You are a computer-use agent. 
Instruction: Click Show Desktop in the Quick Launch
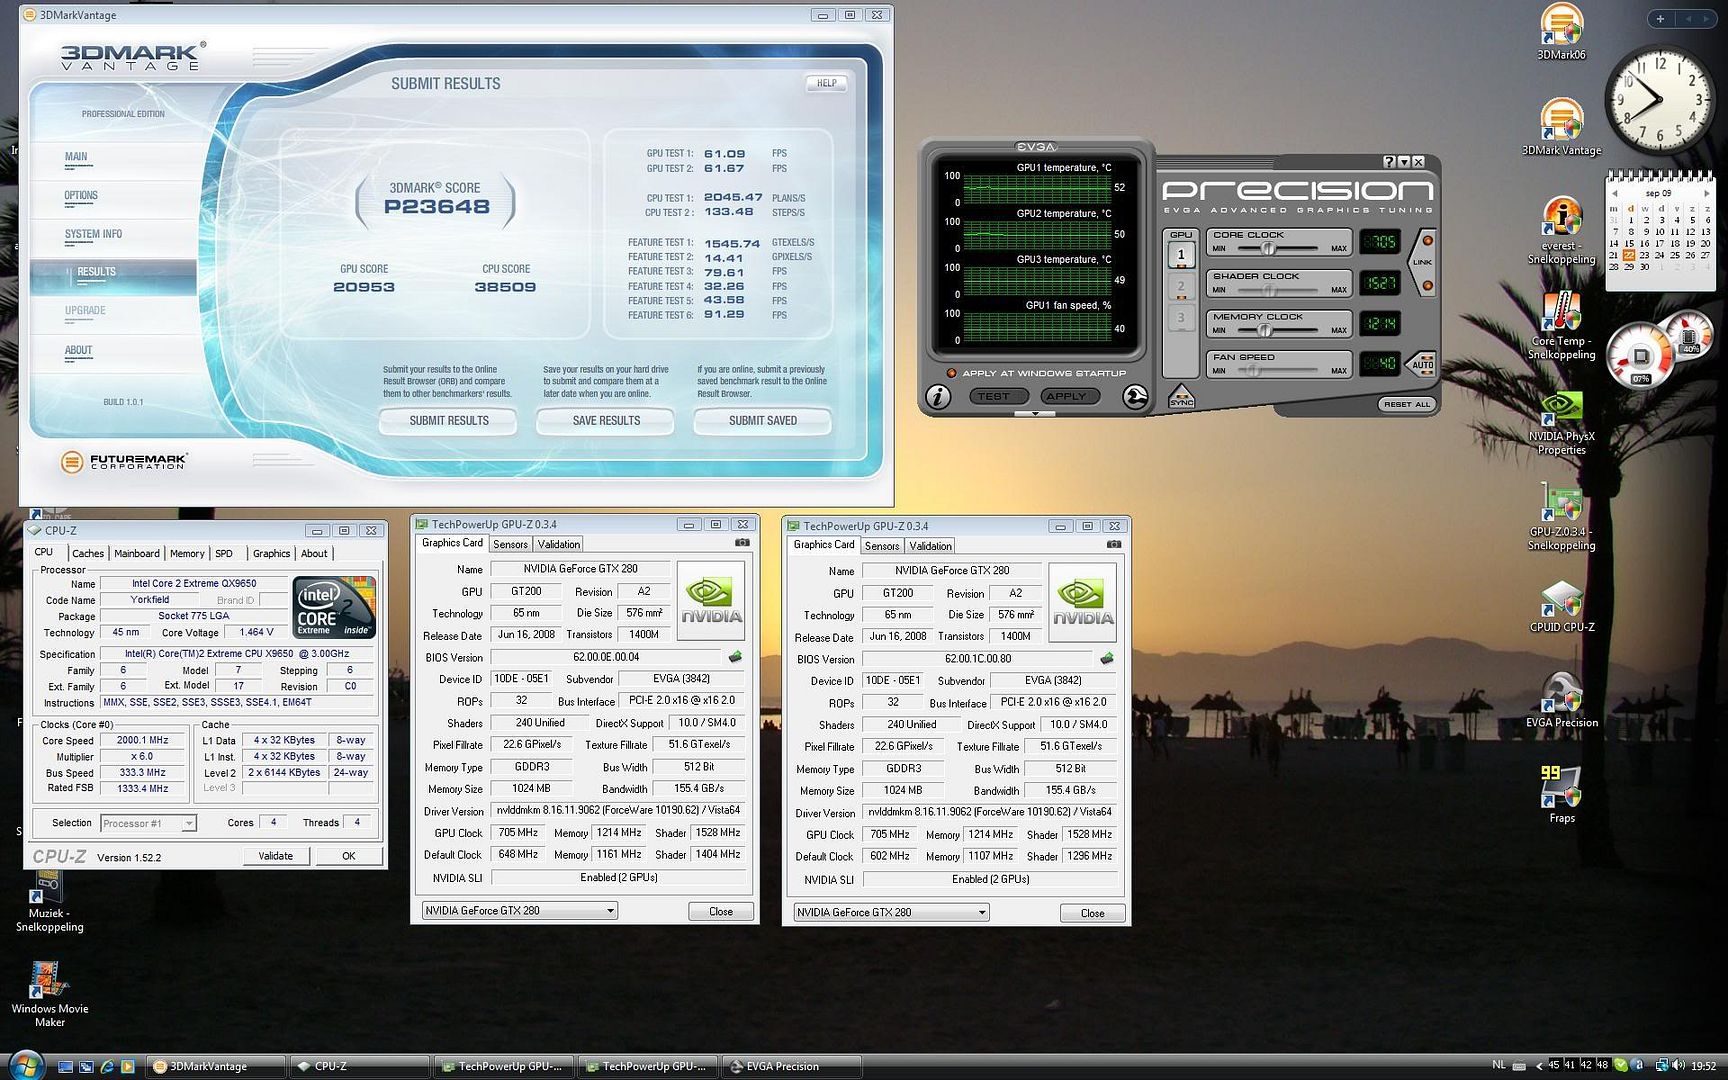(65, 1067)
